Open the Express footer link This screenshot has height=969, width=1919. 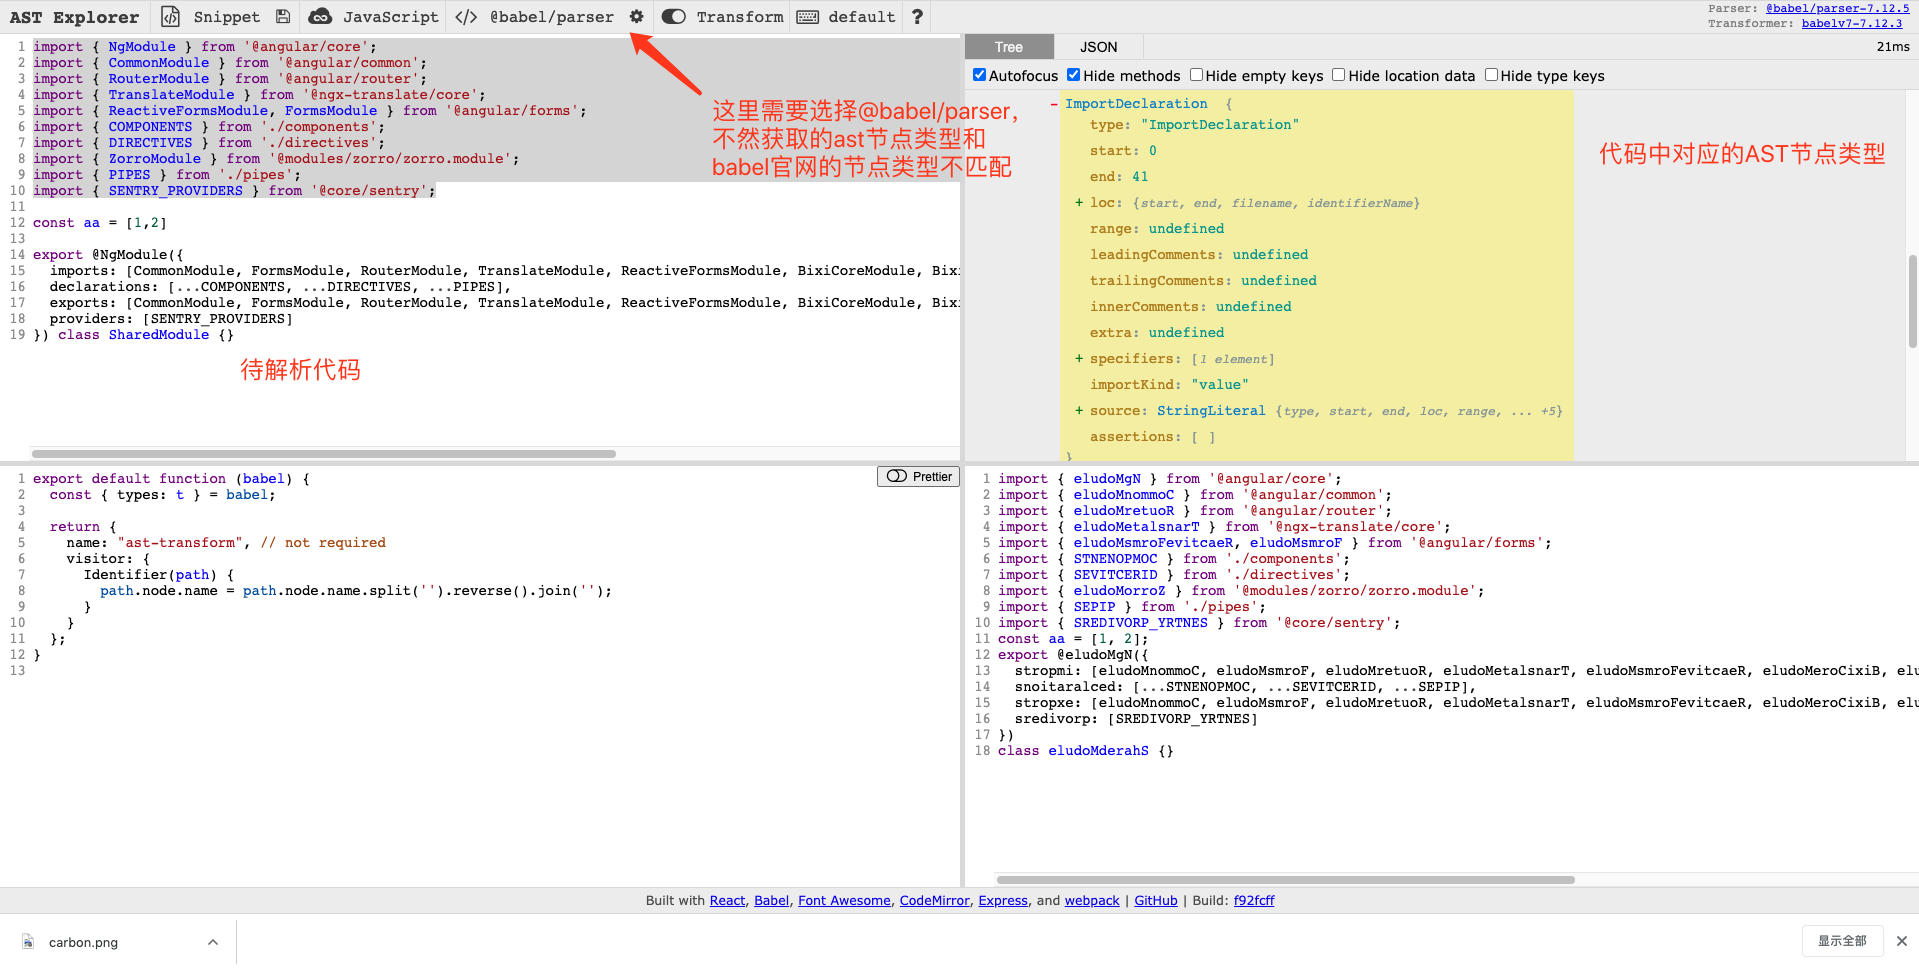coord(1003,901)
